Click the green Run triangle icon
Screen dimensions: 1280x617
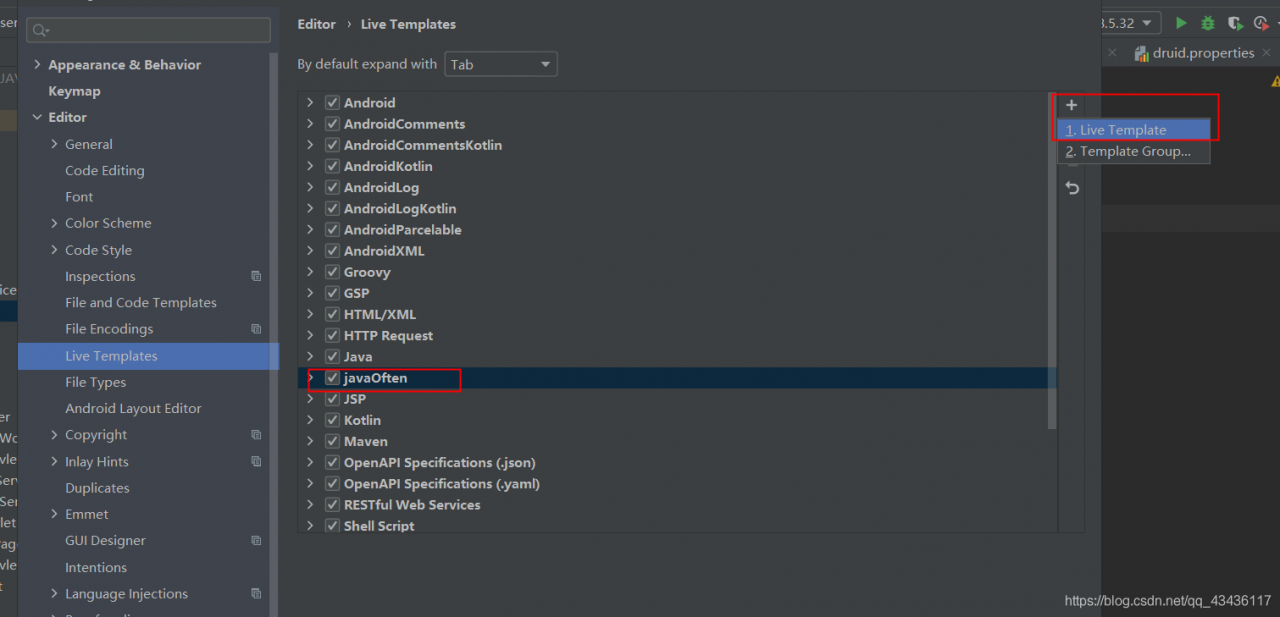(x=1181, y=23)
